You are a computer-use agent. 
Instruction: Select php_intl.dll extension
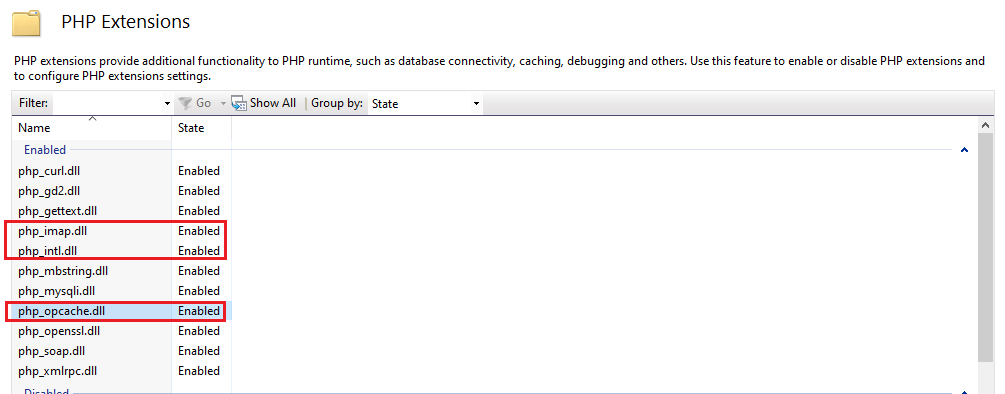pos(47,250)
